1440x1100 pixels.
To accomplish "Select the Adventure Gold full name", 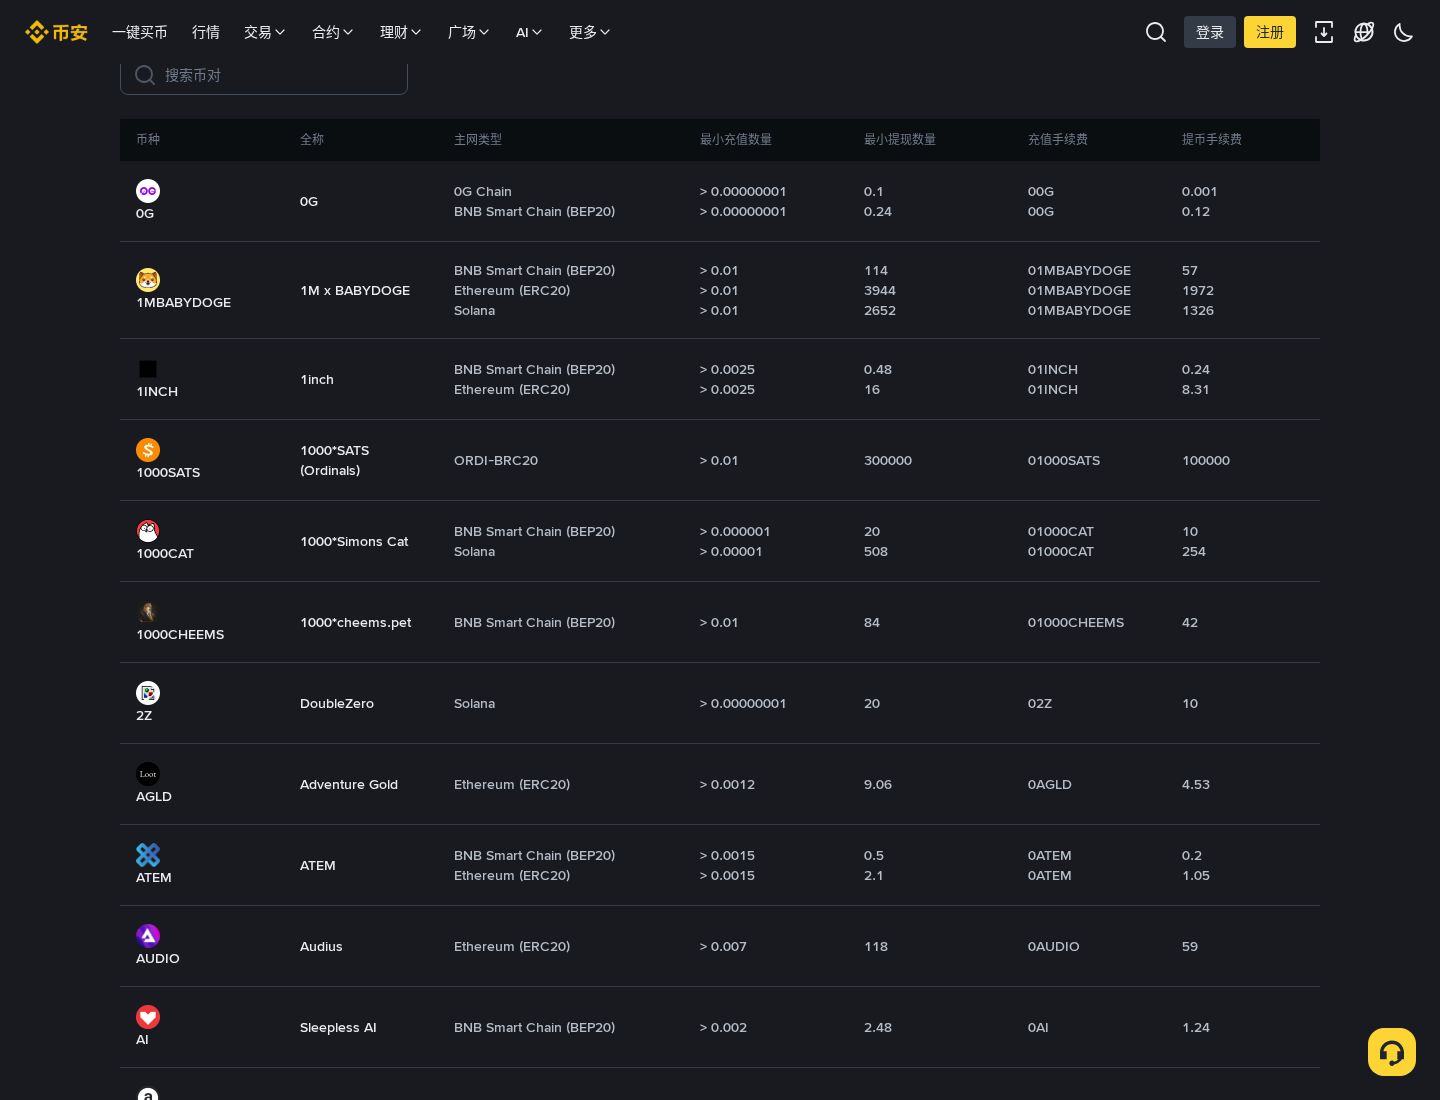I will 349,784.
